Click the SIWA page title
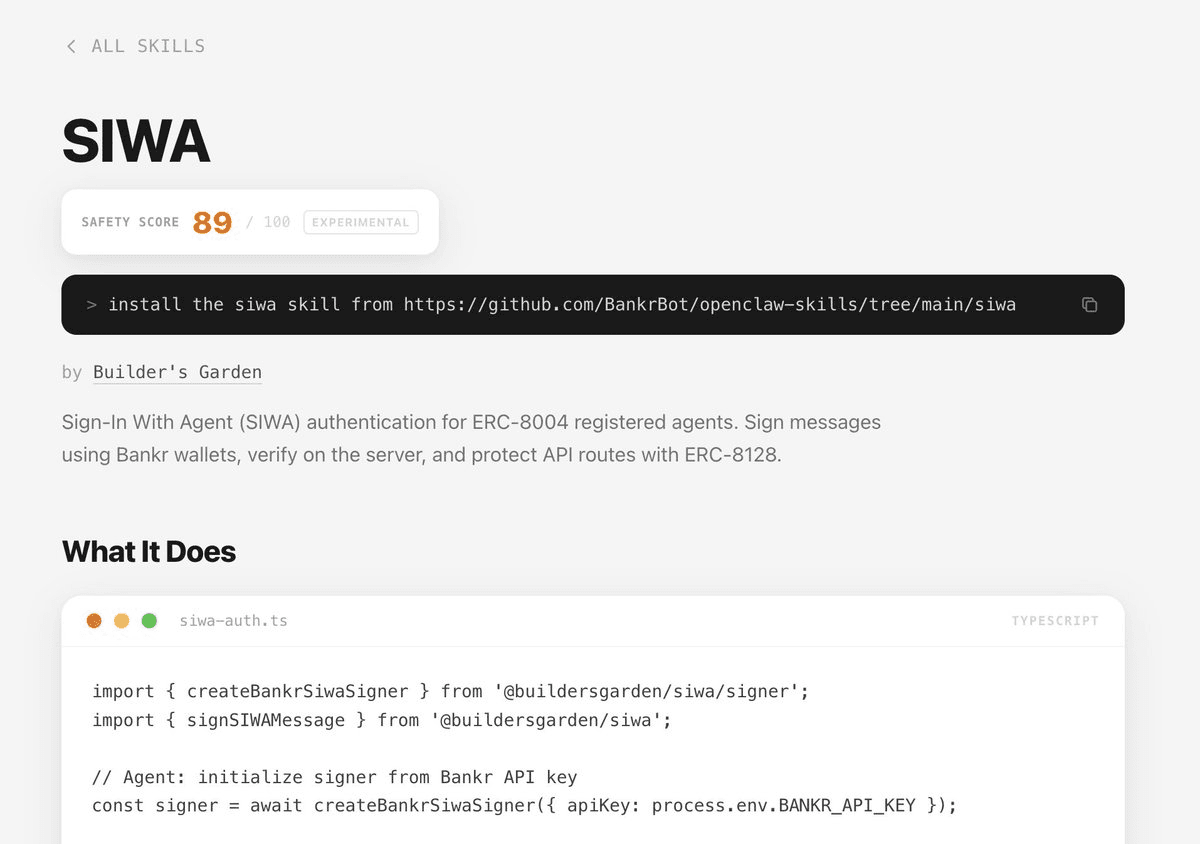Image resolution: width=1200 pixels, height=844 pixels. [136, 141]
